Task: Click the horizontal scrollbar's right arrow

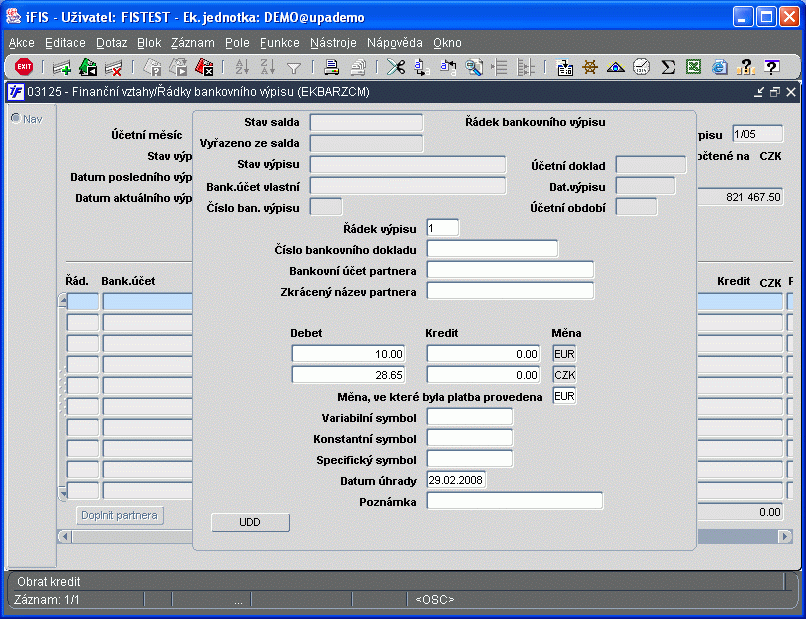Action: [x=785, y=536]
